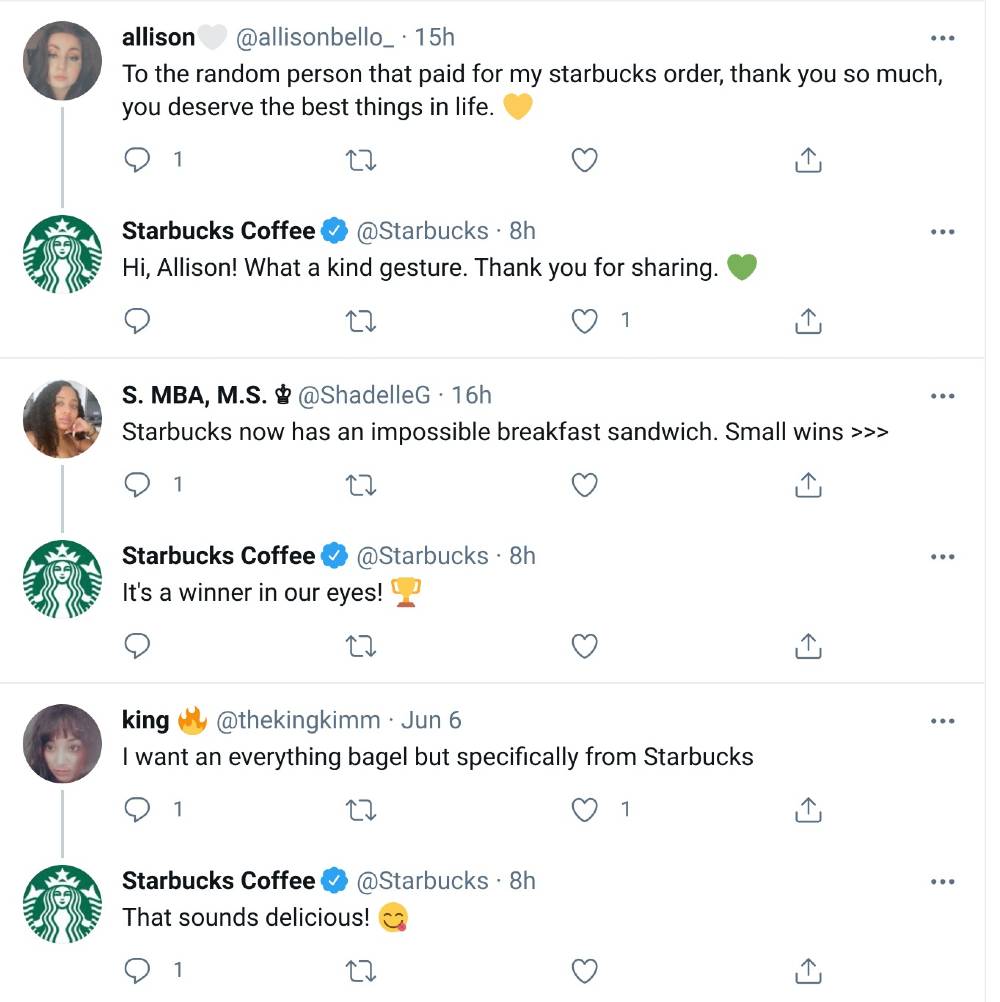Retweet Starbucks' reply to Allison
Image resolution: width=1000 pixels, height=1002 pixels.
360,321
